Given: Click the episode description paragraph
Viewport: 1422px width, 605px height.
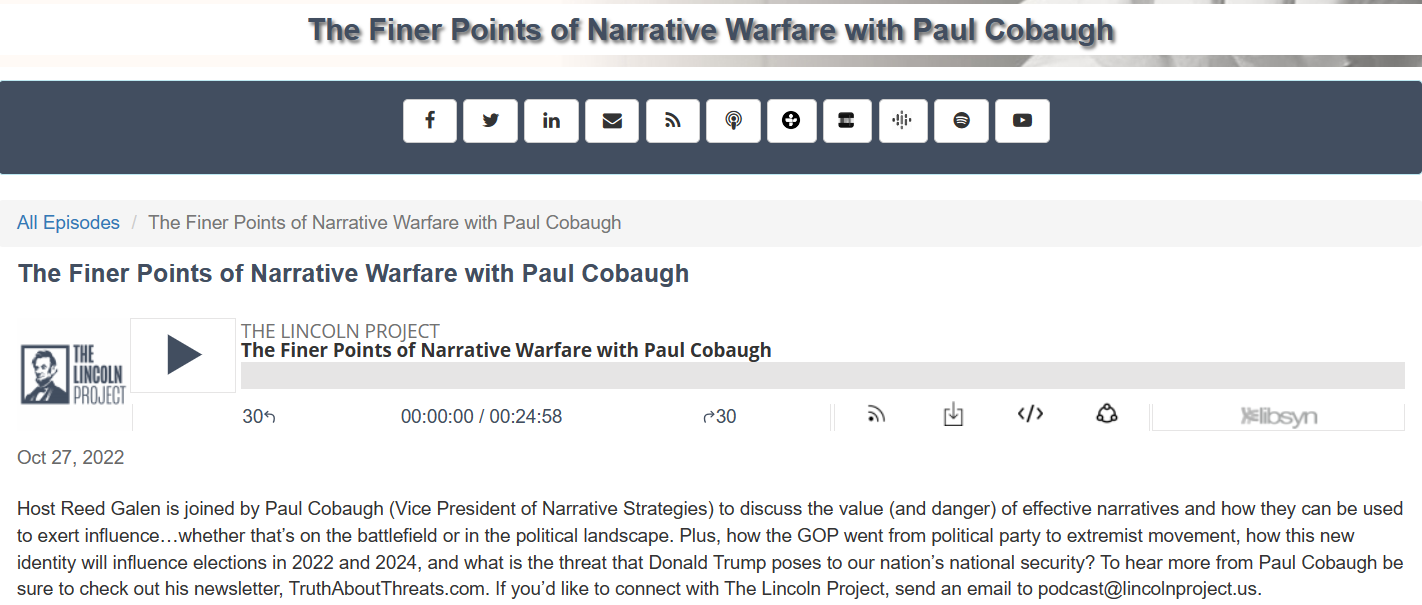Looking at the screenshot, I should tap(710, 549).
